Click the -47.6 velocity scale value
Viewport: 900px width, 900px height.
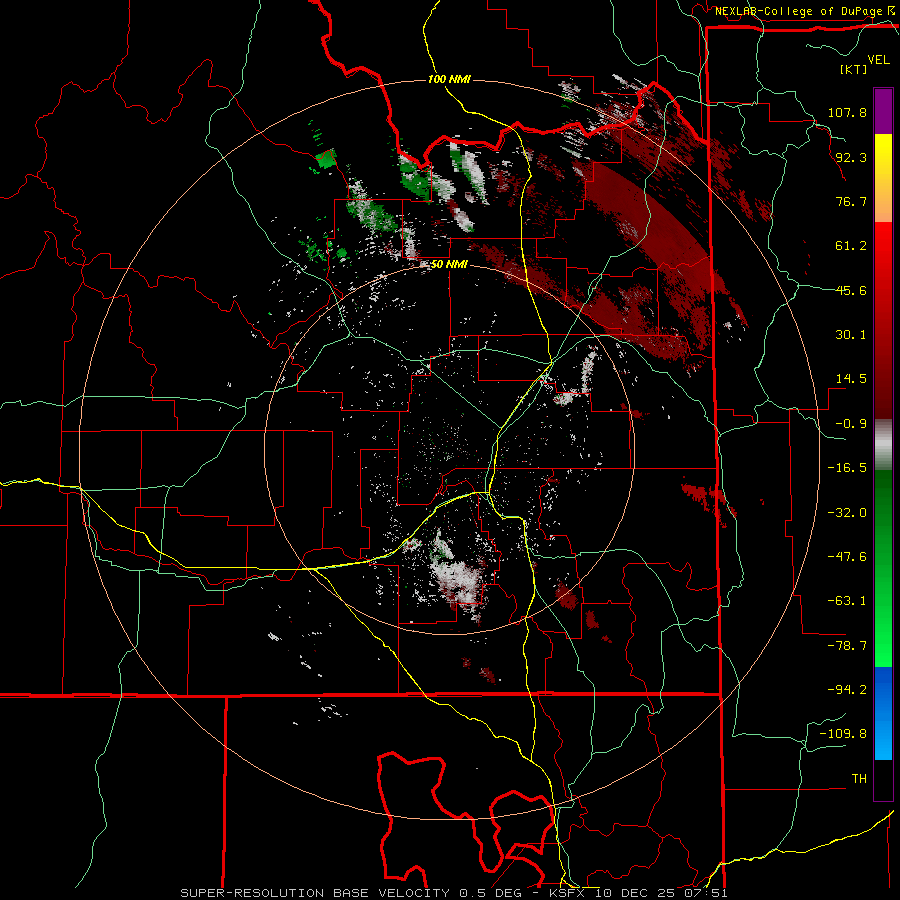847,557
